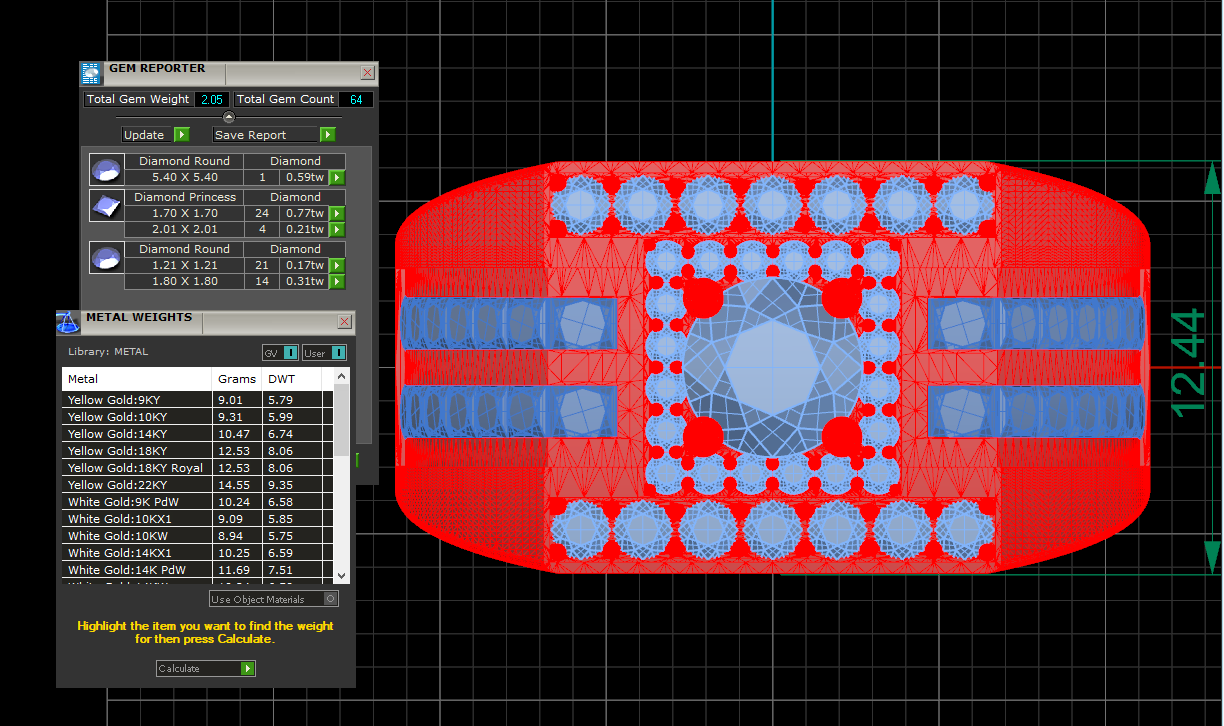This screenshot has height=726, width=1224.
Task: Enable Use Object Materials option
Action: click(331, 599)
